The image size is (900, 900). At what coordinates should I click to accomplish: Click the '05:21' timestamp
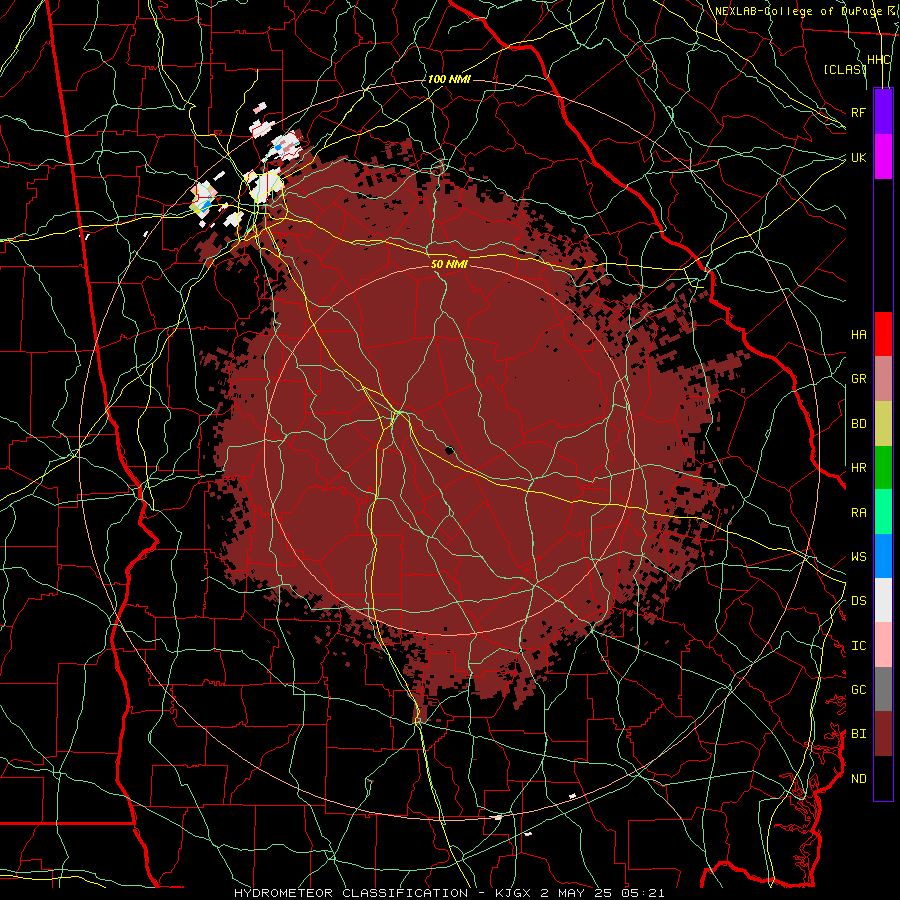645,893
